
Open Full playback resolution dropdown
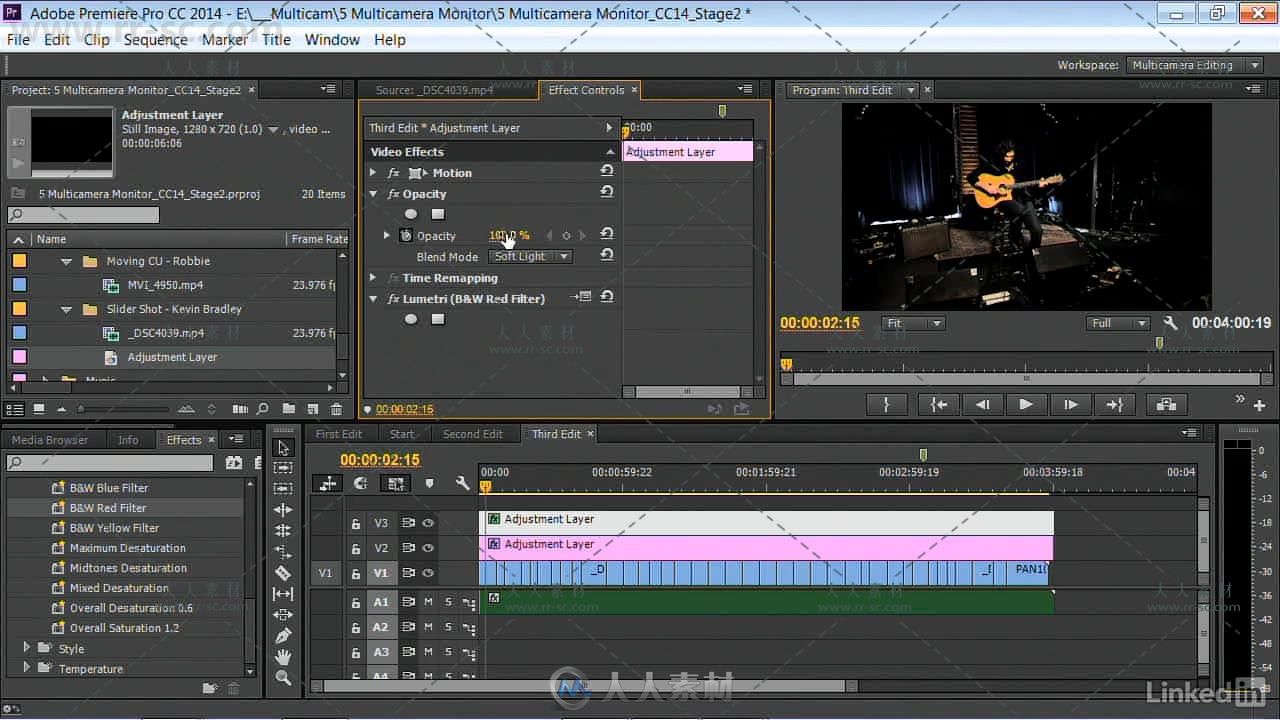[1119, 323]
